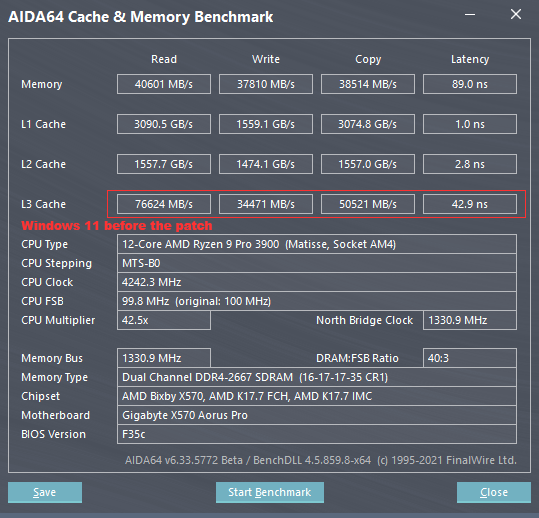Click the L1 Cache Read cell 3090.5 GB/s
Viewport: 539px width, 518px height.
[x=164, y=124]
